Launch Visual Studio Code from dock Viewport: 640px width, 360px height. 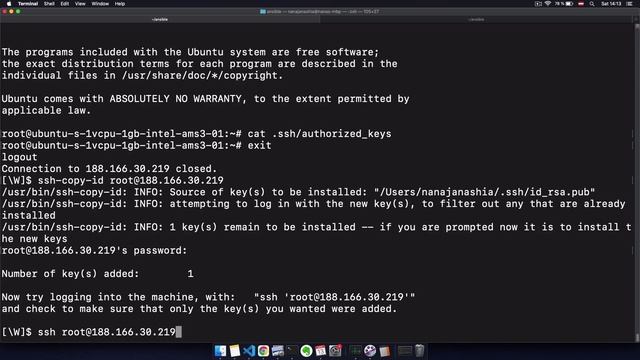pos(249,351)
